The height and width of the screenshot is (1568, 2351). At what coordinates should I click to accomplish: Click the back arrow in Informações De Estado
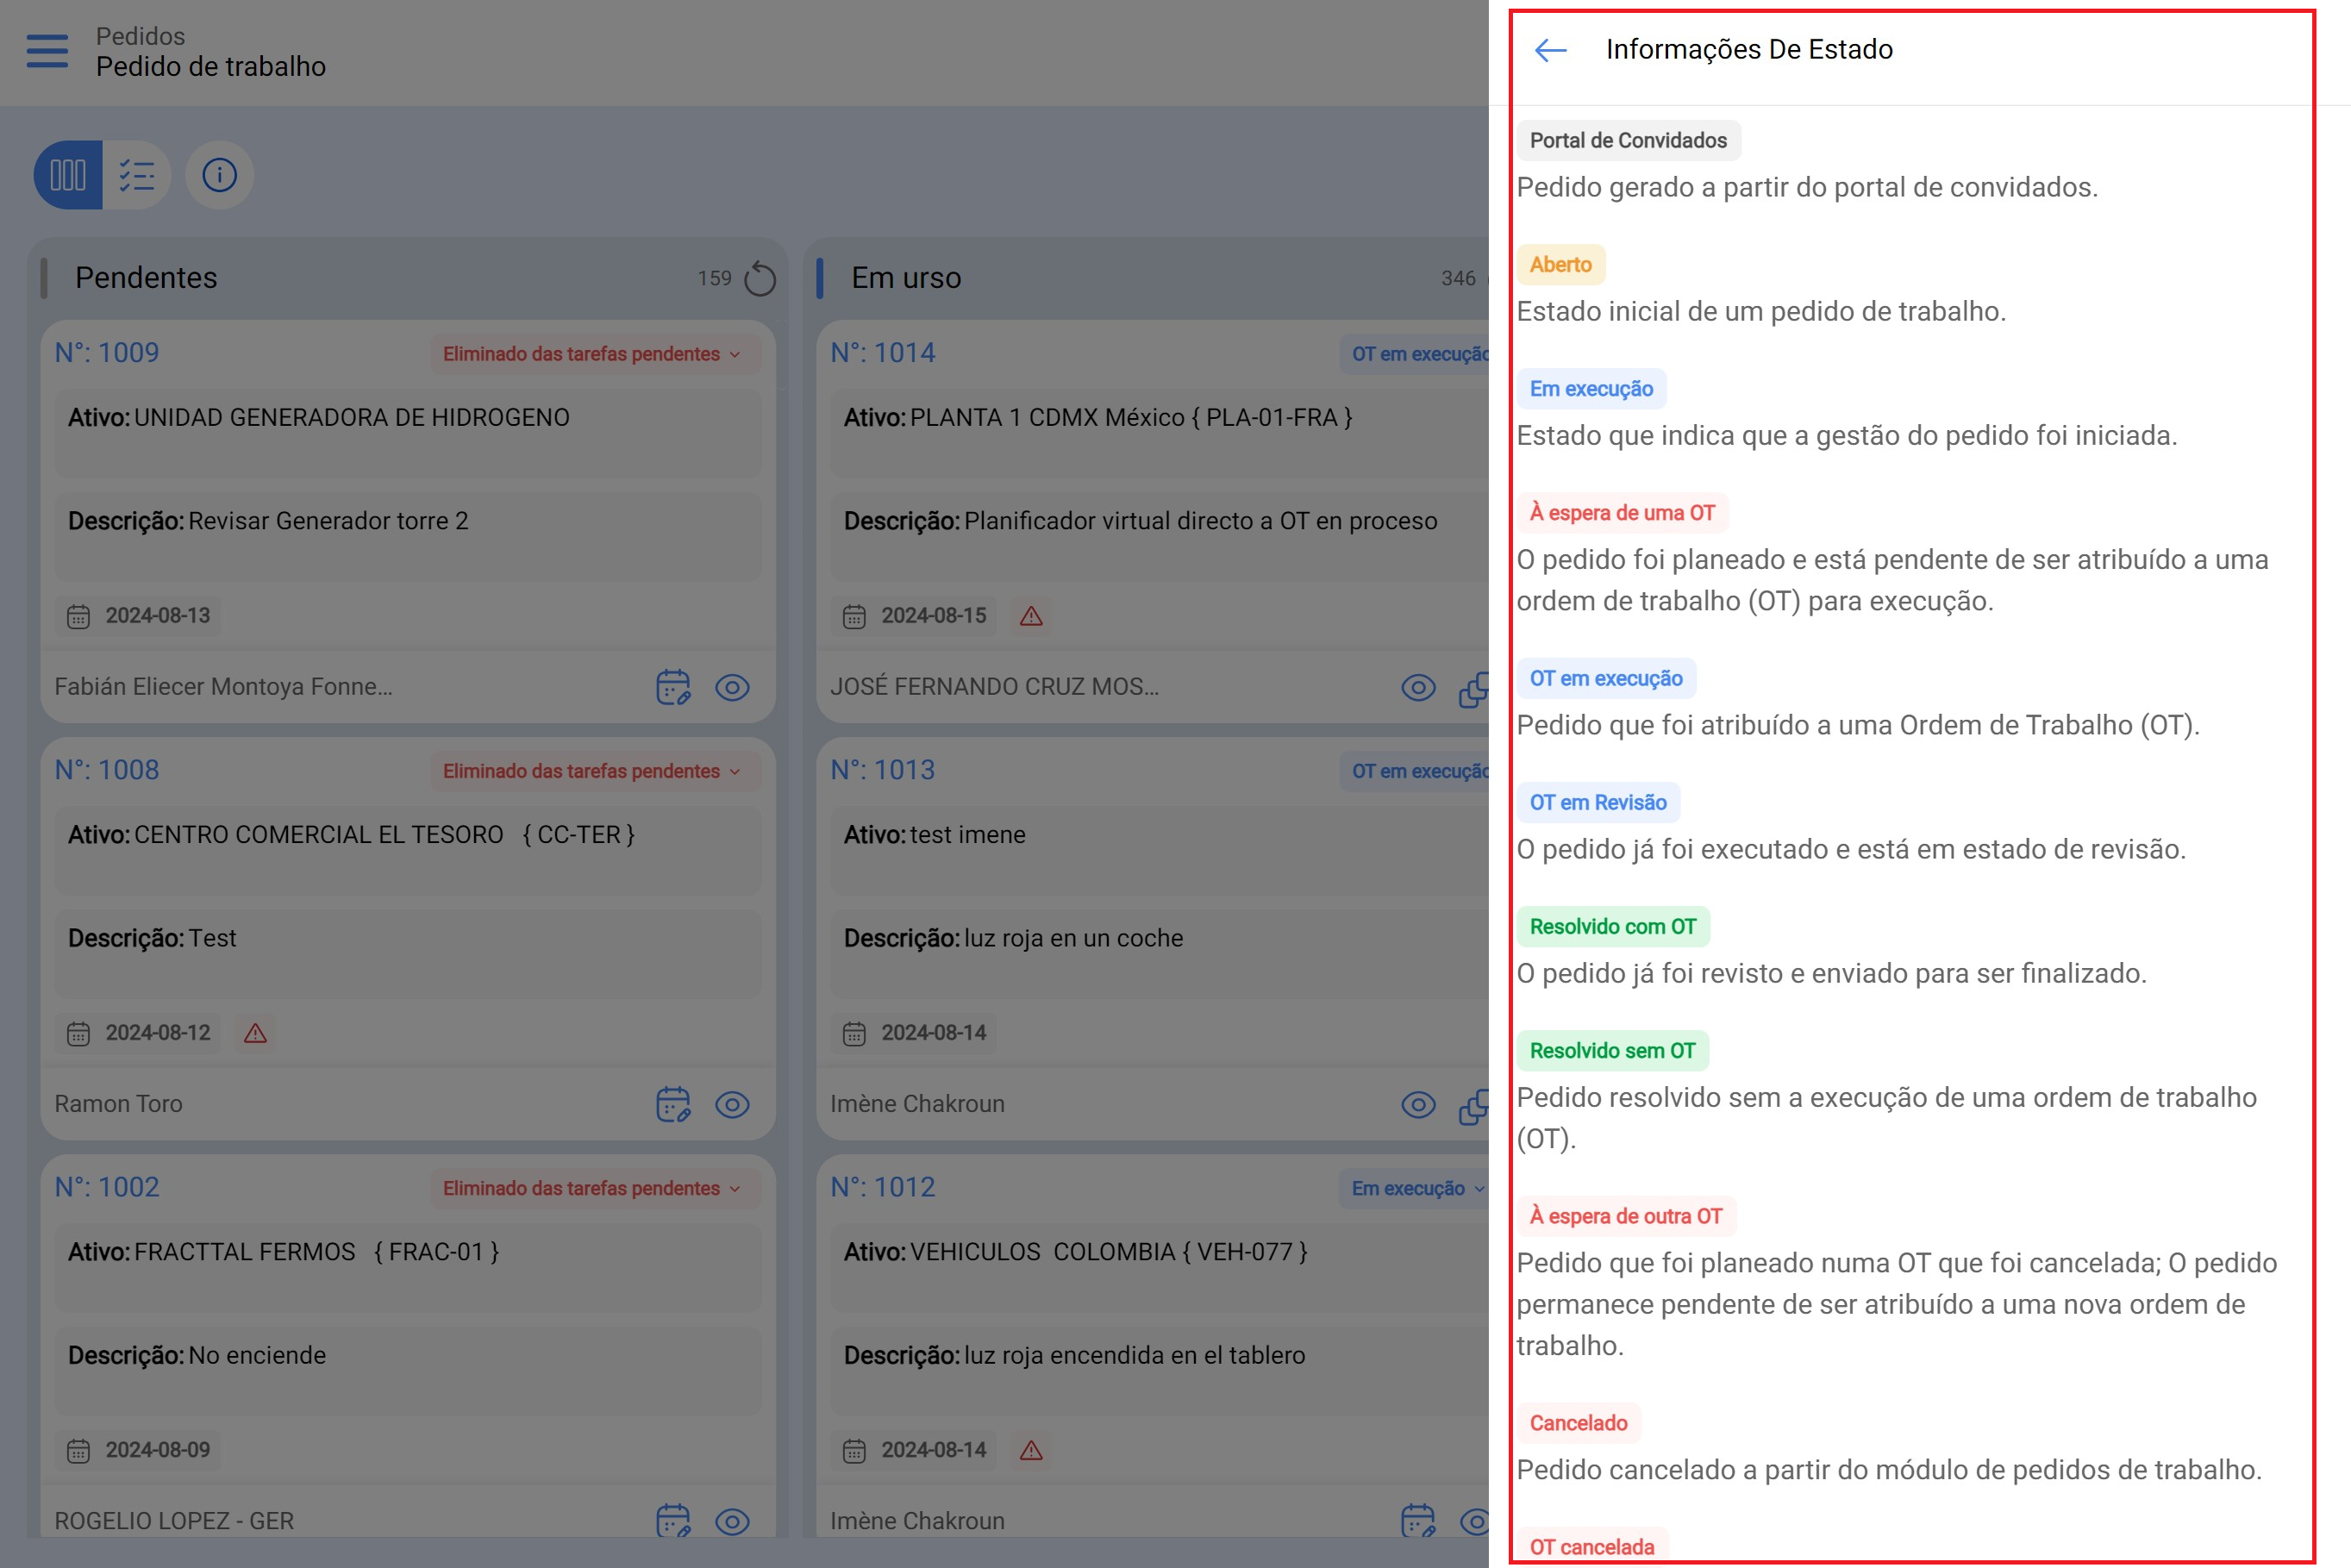[x=1550, y=50]
